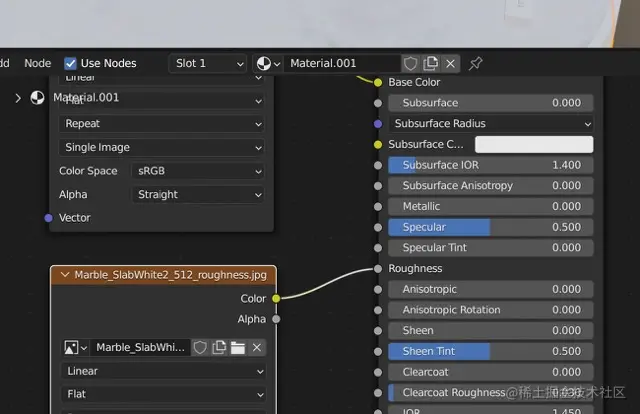Toggle fake user shield for Marble_SlabWhi image

200,348
